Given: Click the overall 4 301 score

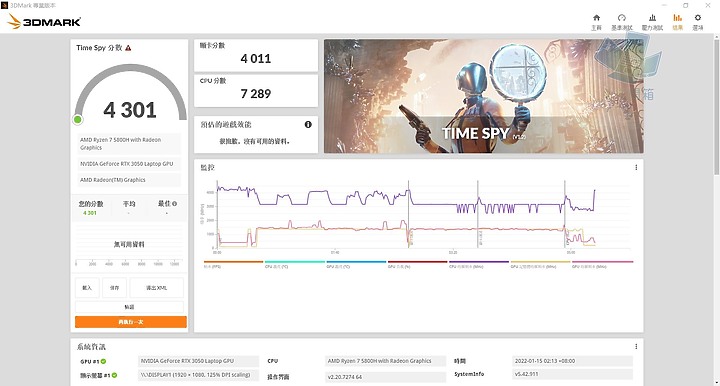Looking at the screenshot, I should point(130,110).
